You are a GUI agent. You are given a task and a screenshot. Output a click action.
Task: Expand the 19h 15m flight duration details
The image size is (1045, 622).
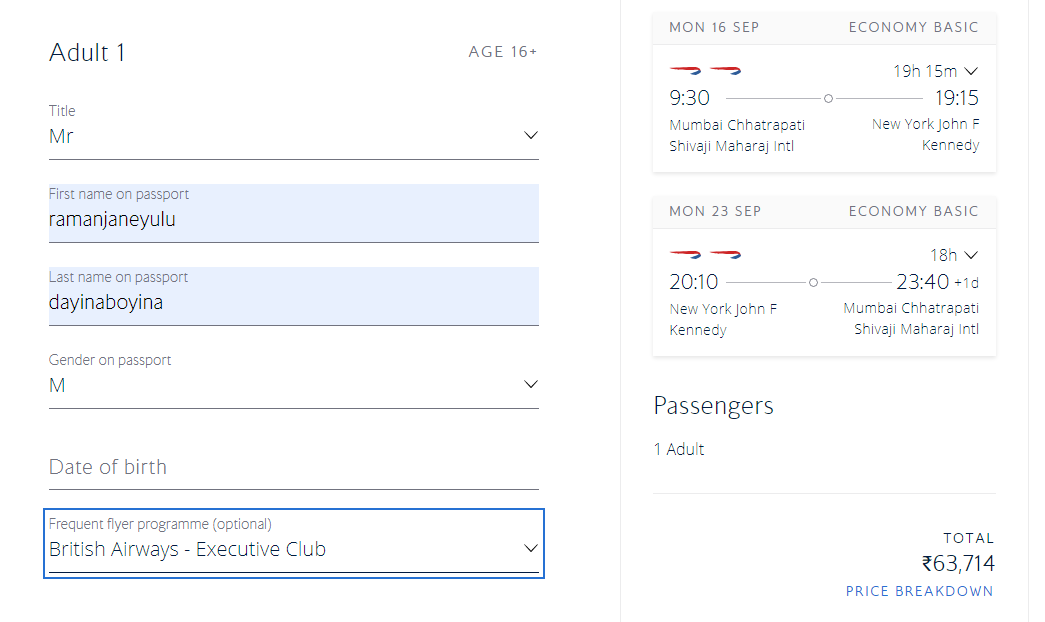pyautogui.click(x=935, y=71)
